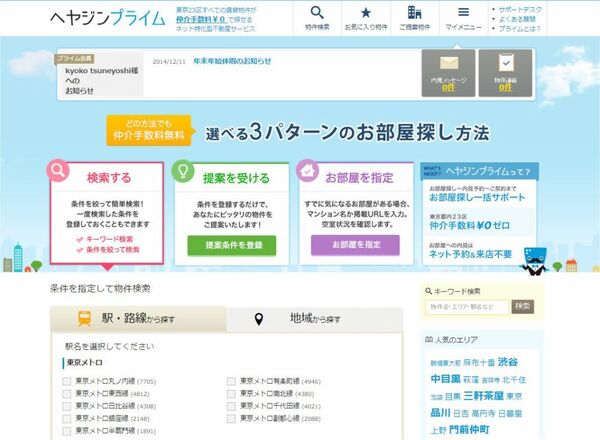Select popular area 品川

440,413
